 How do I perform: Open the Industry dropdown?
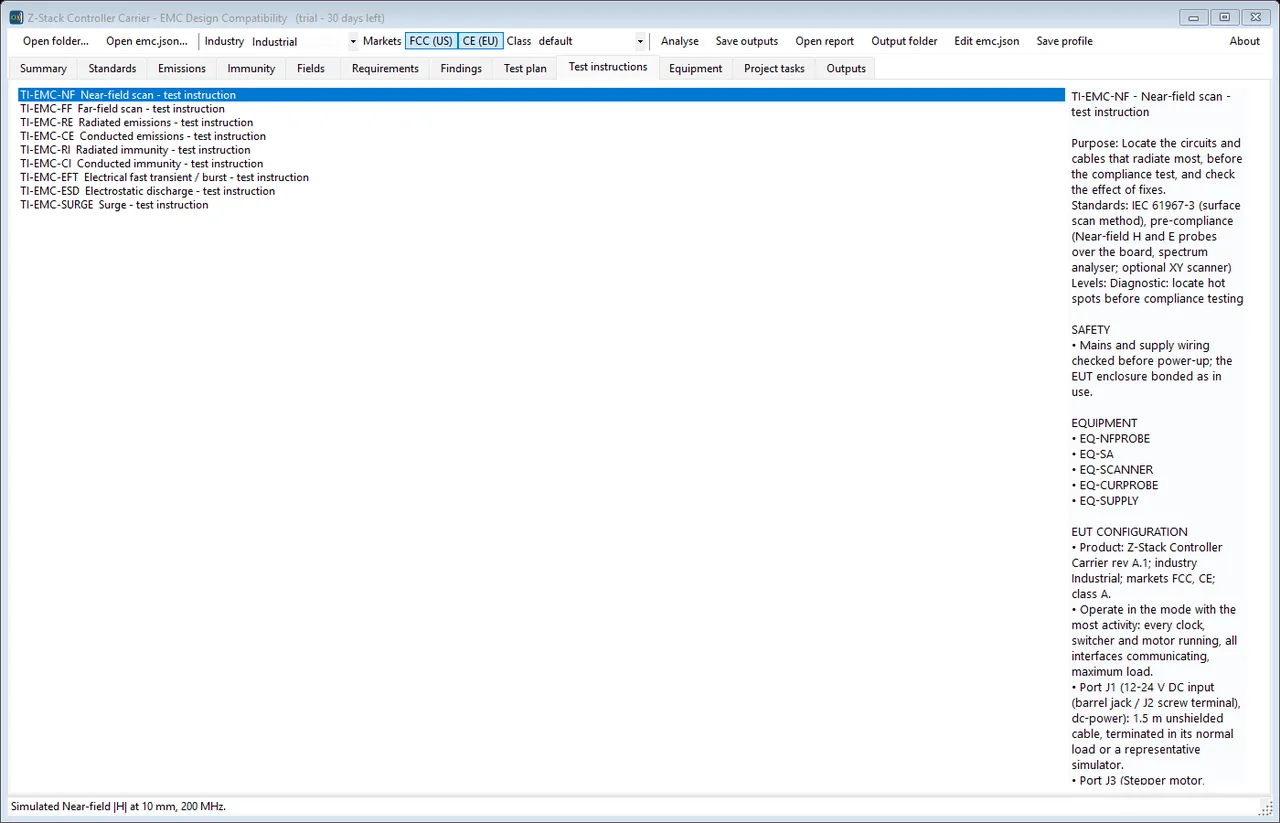coord(304,42)
